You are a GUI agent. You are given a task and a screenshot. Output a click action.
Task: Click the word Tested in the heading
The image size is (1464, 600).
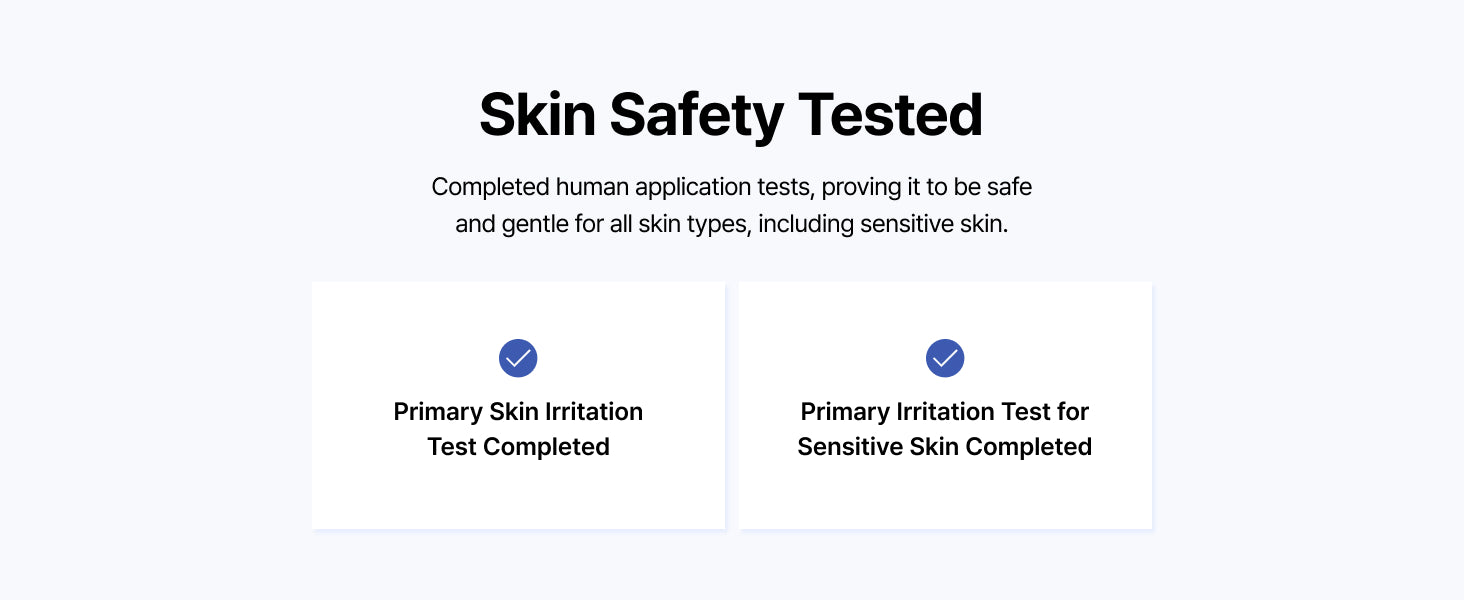(x=891, y=115)
